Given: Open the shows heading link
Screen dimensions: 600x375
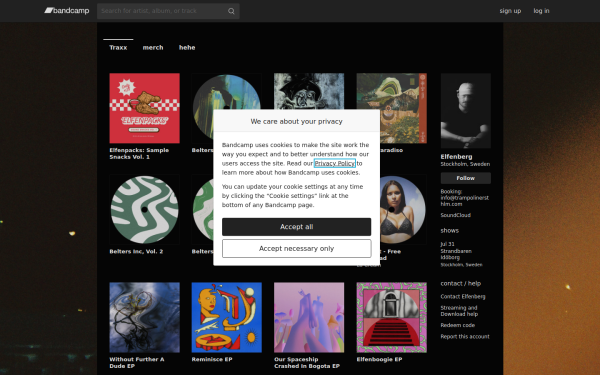Looking at the screenshot, I should point(450,230).
